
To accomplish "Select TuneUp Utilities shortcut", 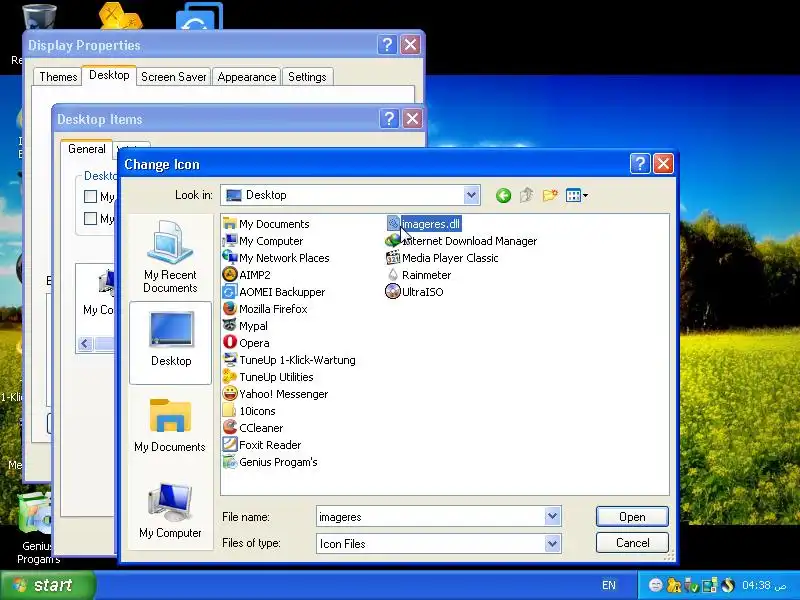I will point(268,377).
